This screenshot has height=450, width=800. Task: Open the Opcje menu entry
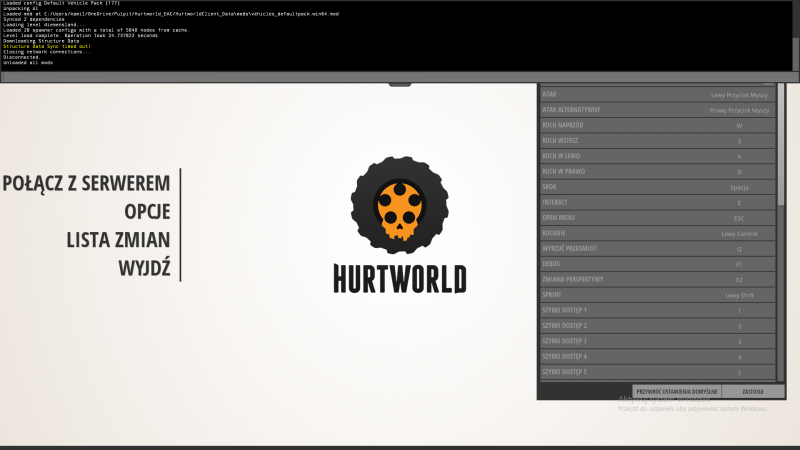[x=147, y=212]
